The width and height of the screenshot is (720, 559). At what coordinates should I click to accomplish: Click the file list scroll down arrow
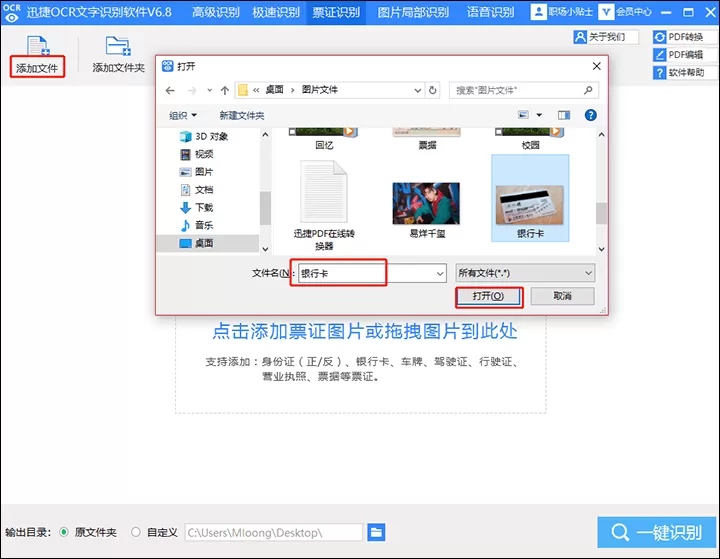(602, 249)
